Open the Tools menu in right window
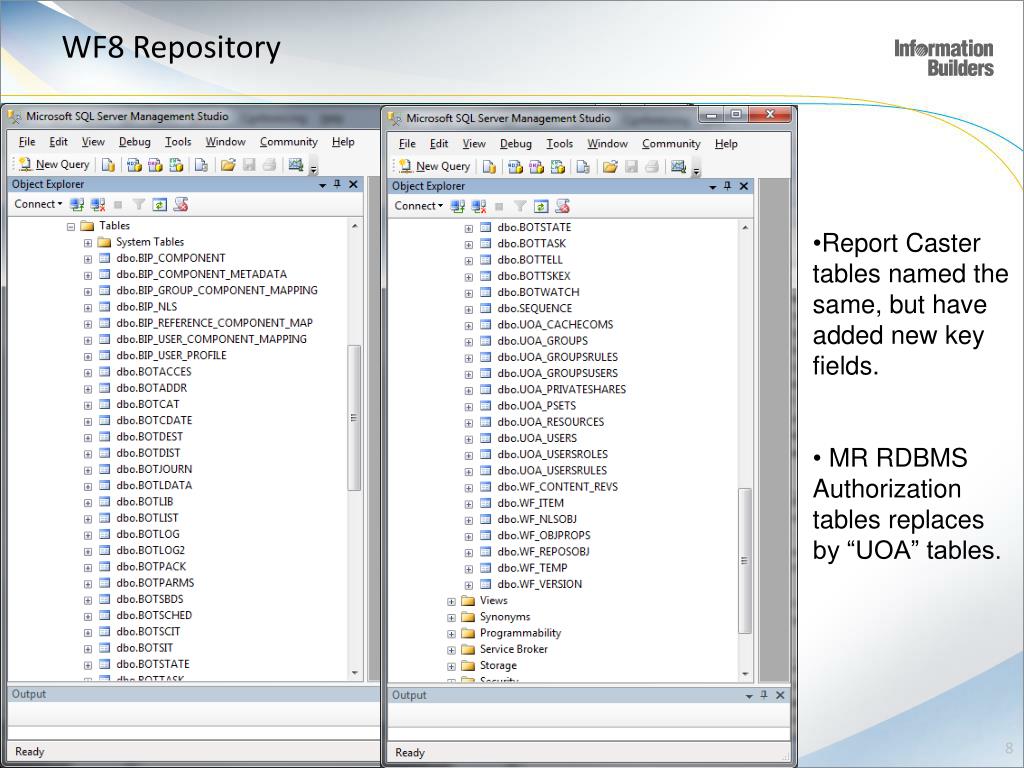The height and width of the screenshot is (768, 1024). pyautogui.click(x=560, y=144)
